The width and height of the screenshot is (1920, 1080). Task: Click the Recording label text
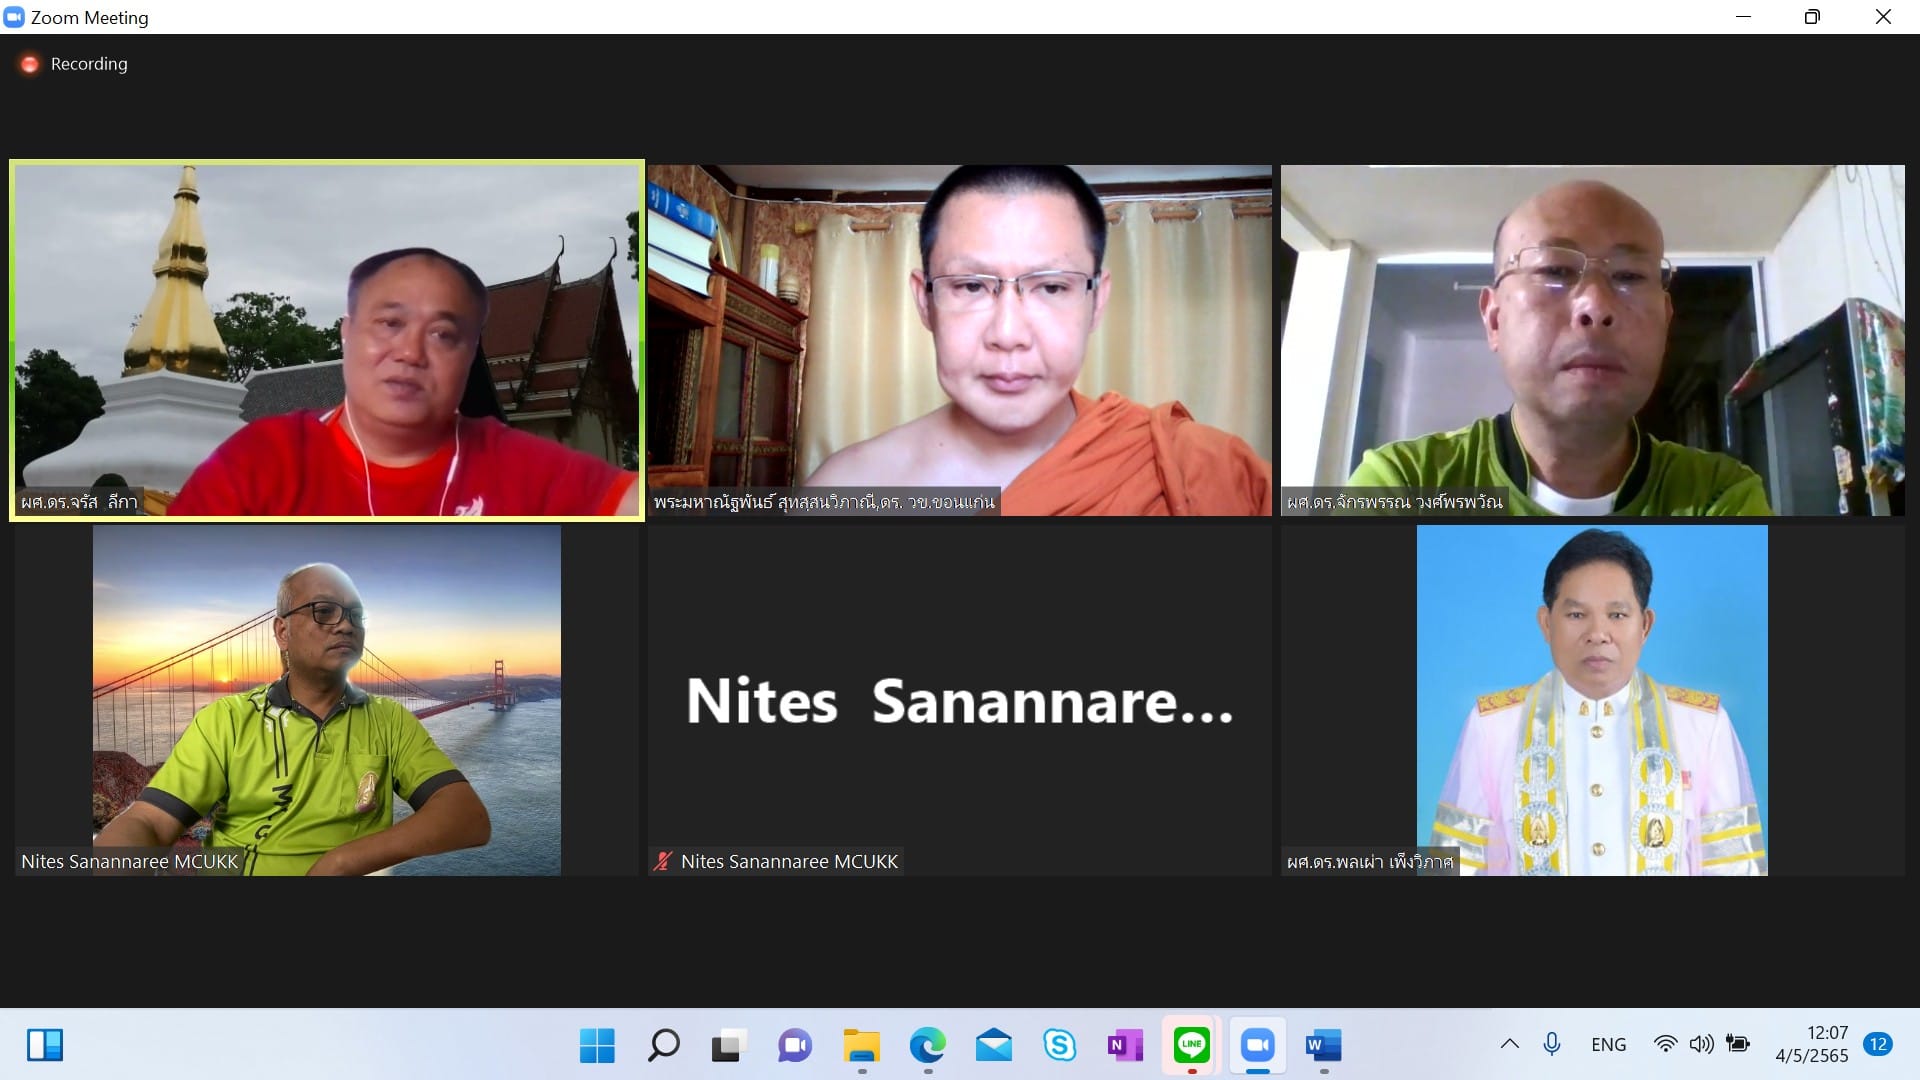(x=89, y=64)
